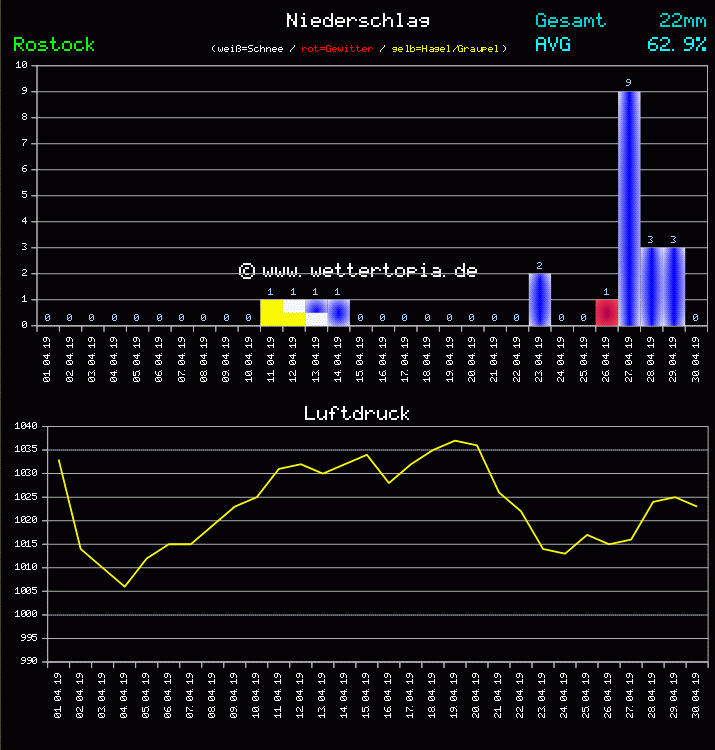
Task: Click the Gesamt 22mm total value
Action: coord(683,21)
